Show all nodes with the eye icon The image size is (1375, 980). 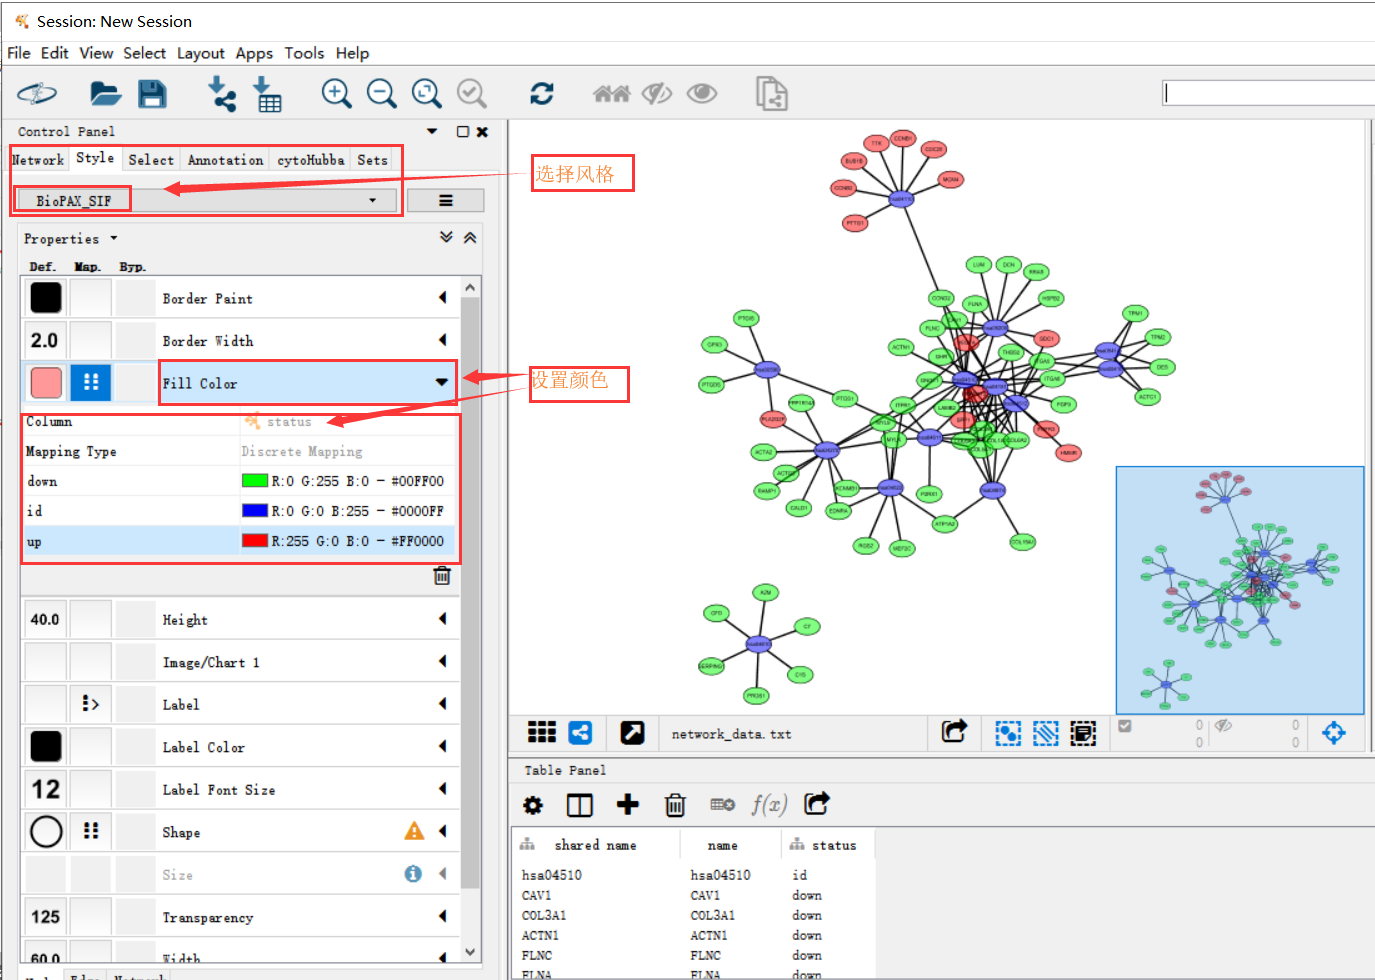(702, 94)
